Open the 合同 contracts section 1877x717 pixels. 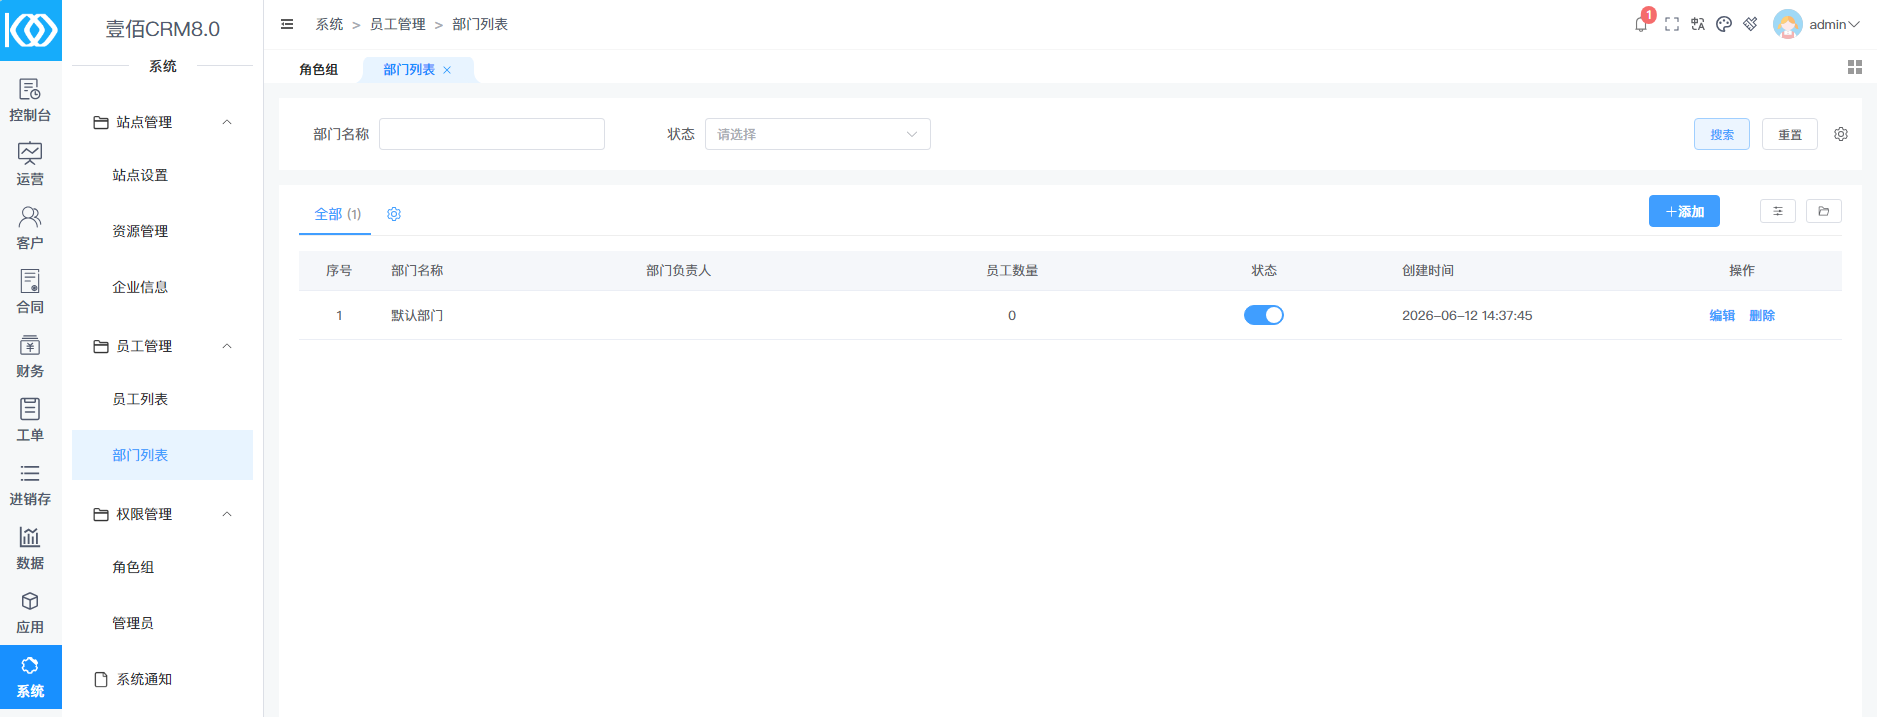(x=30, y=293)
